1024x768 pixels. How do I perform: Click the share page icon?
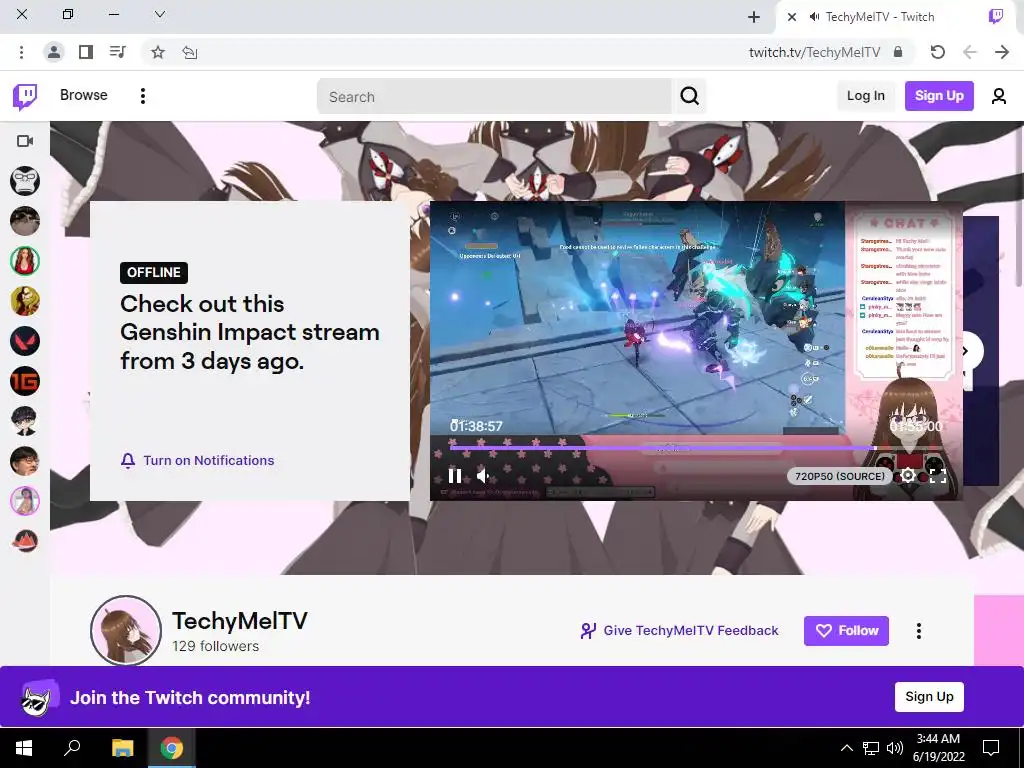tap(190, 52)
